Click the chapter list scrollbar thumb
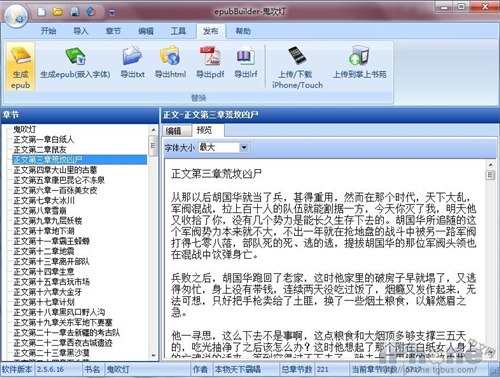This screenshot has width=500, height=378. 153,146
